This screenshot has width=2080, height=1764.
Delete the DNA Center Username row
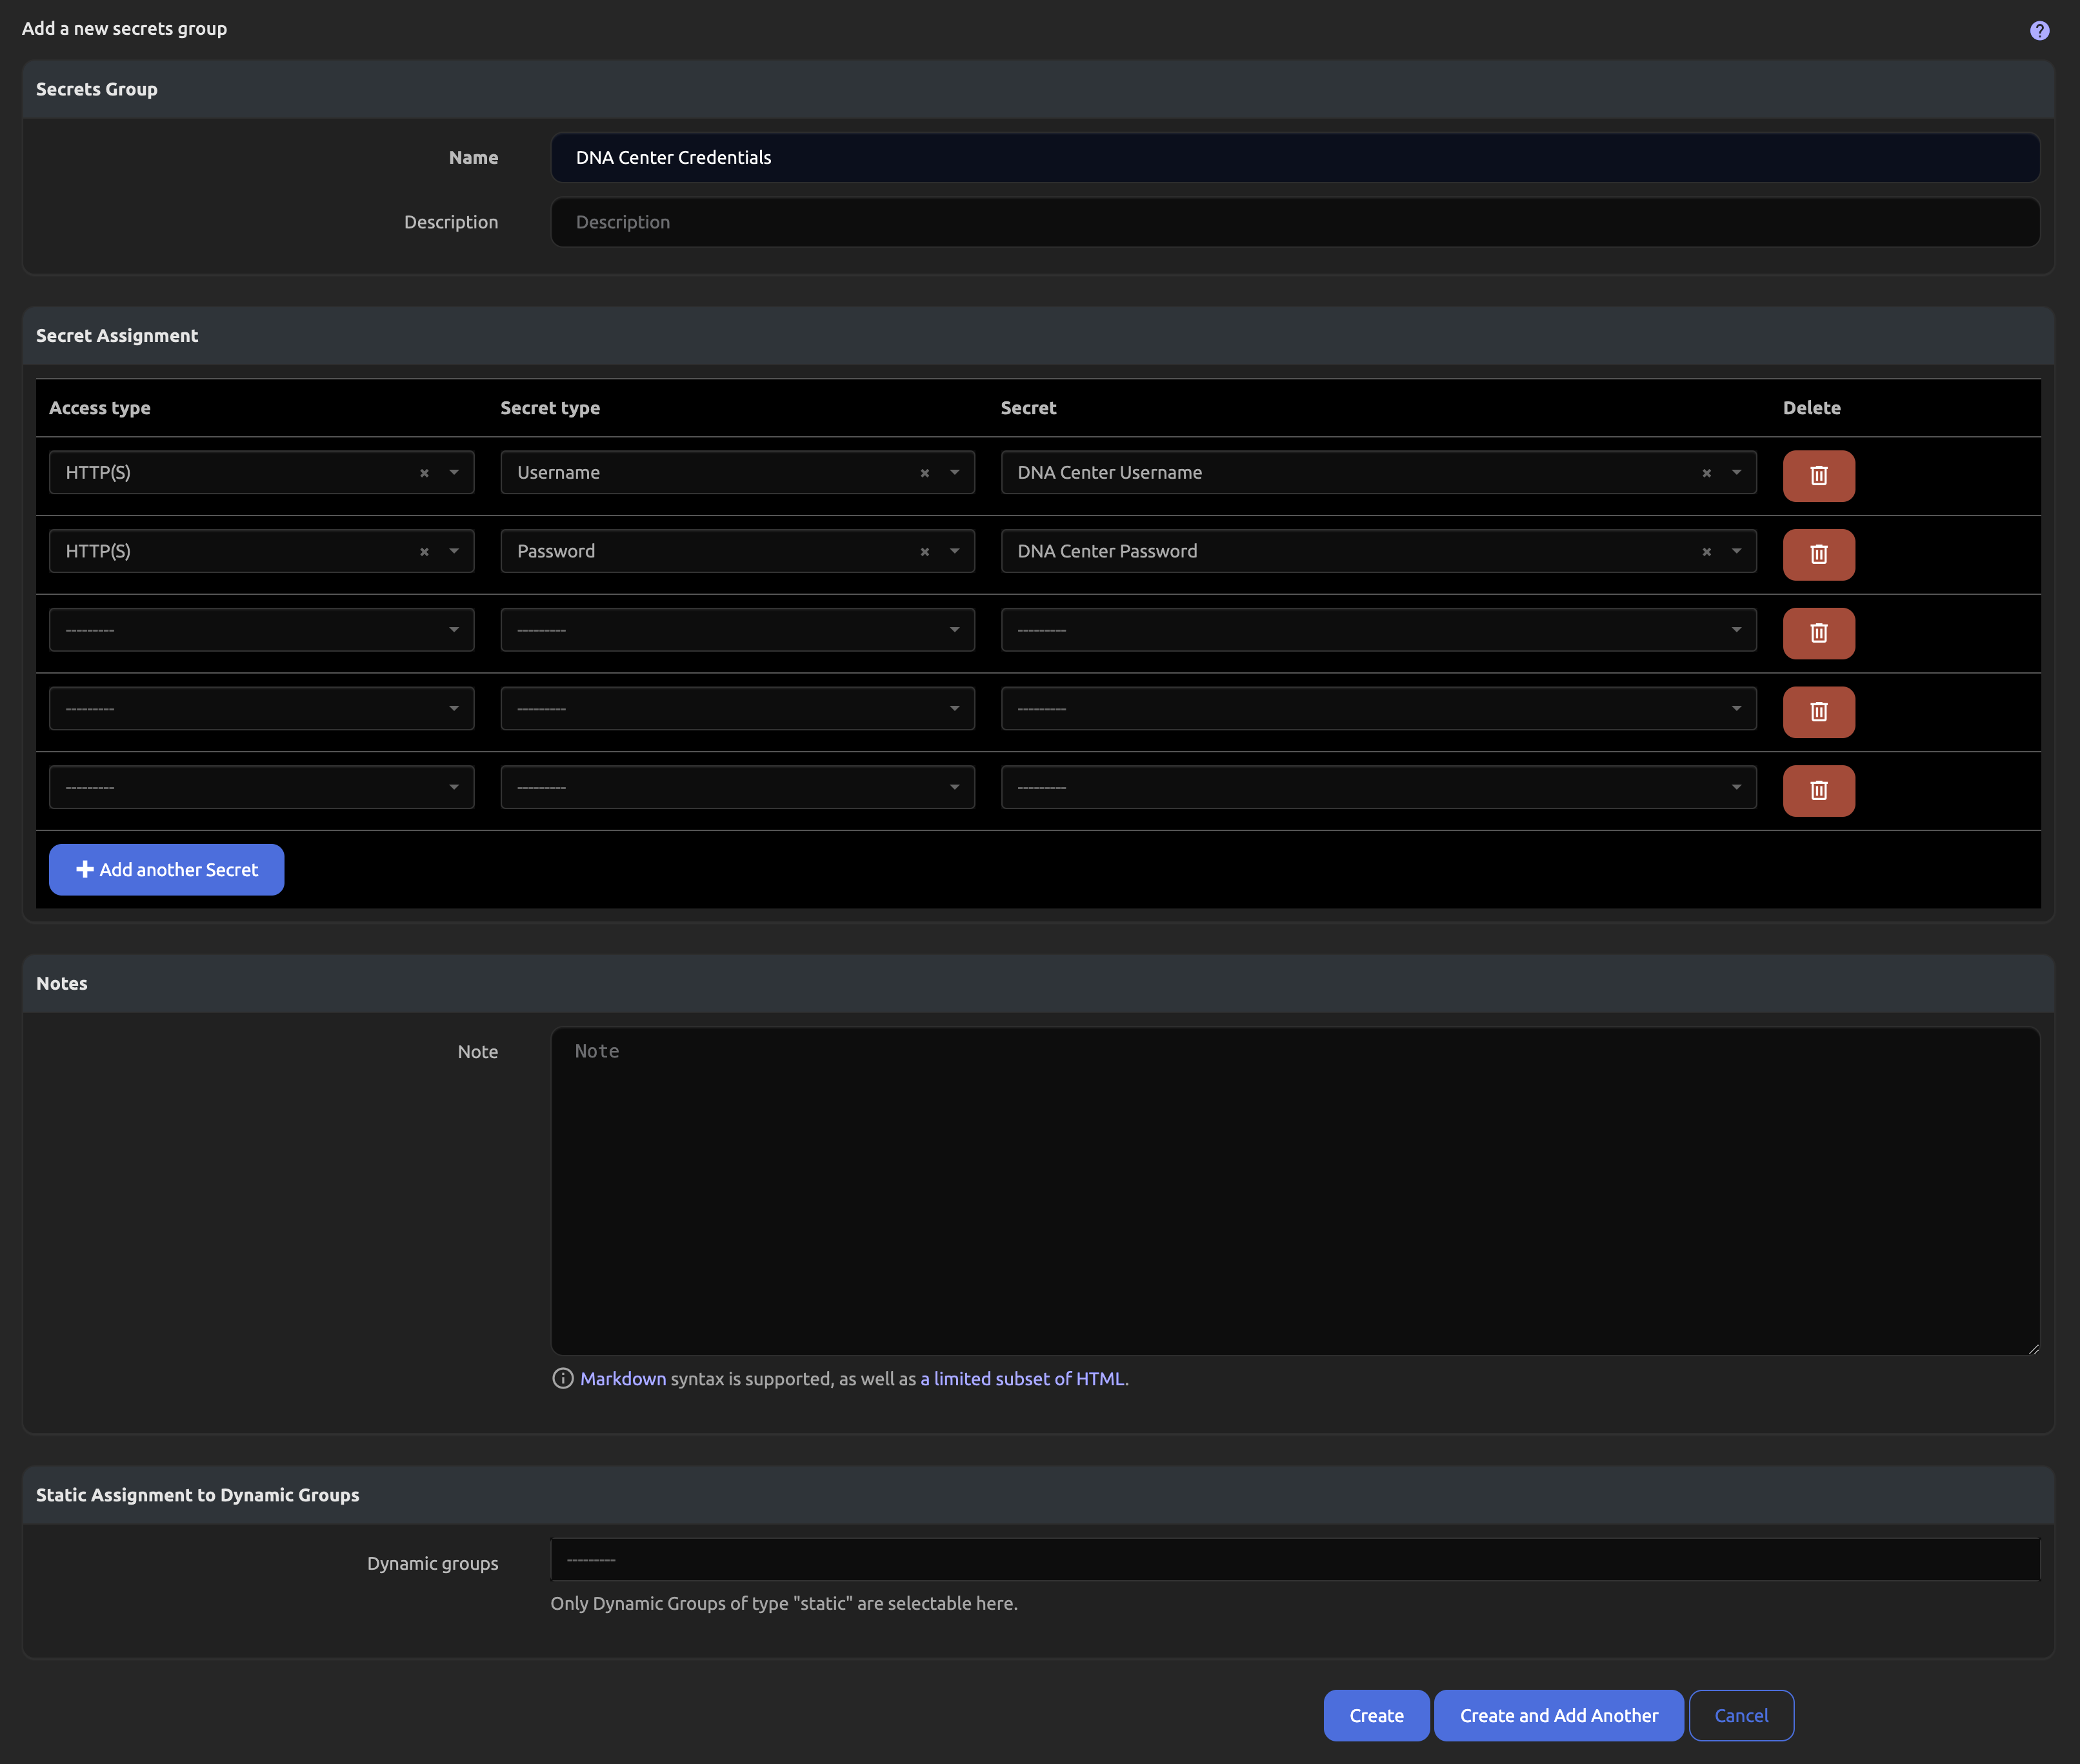(x=1817, y=475)
